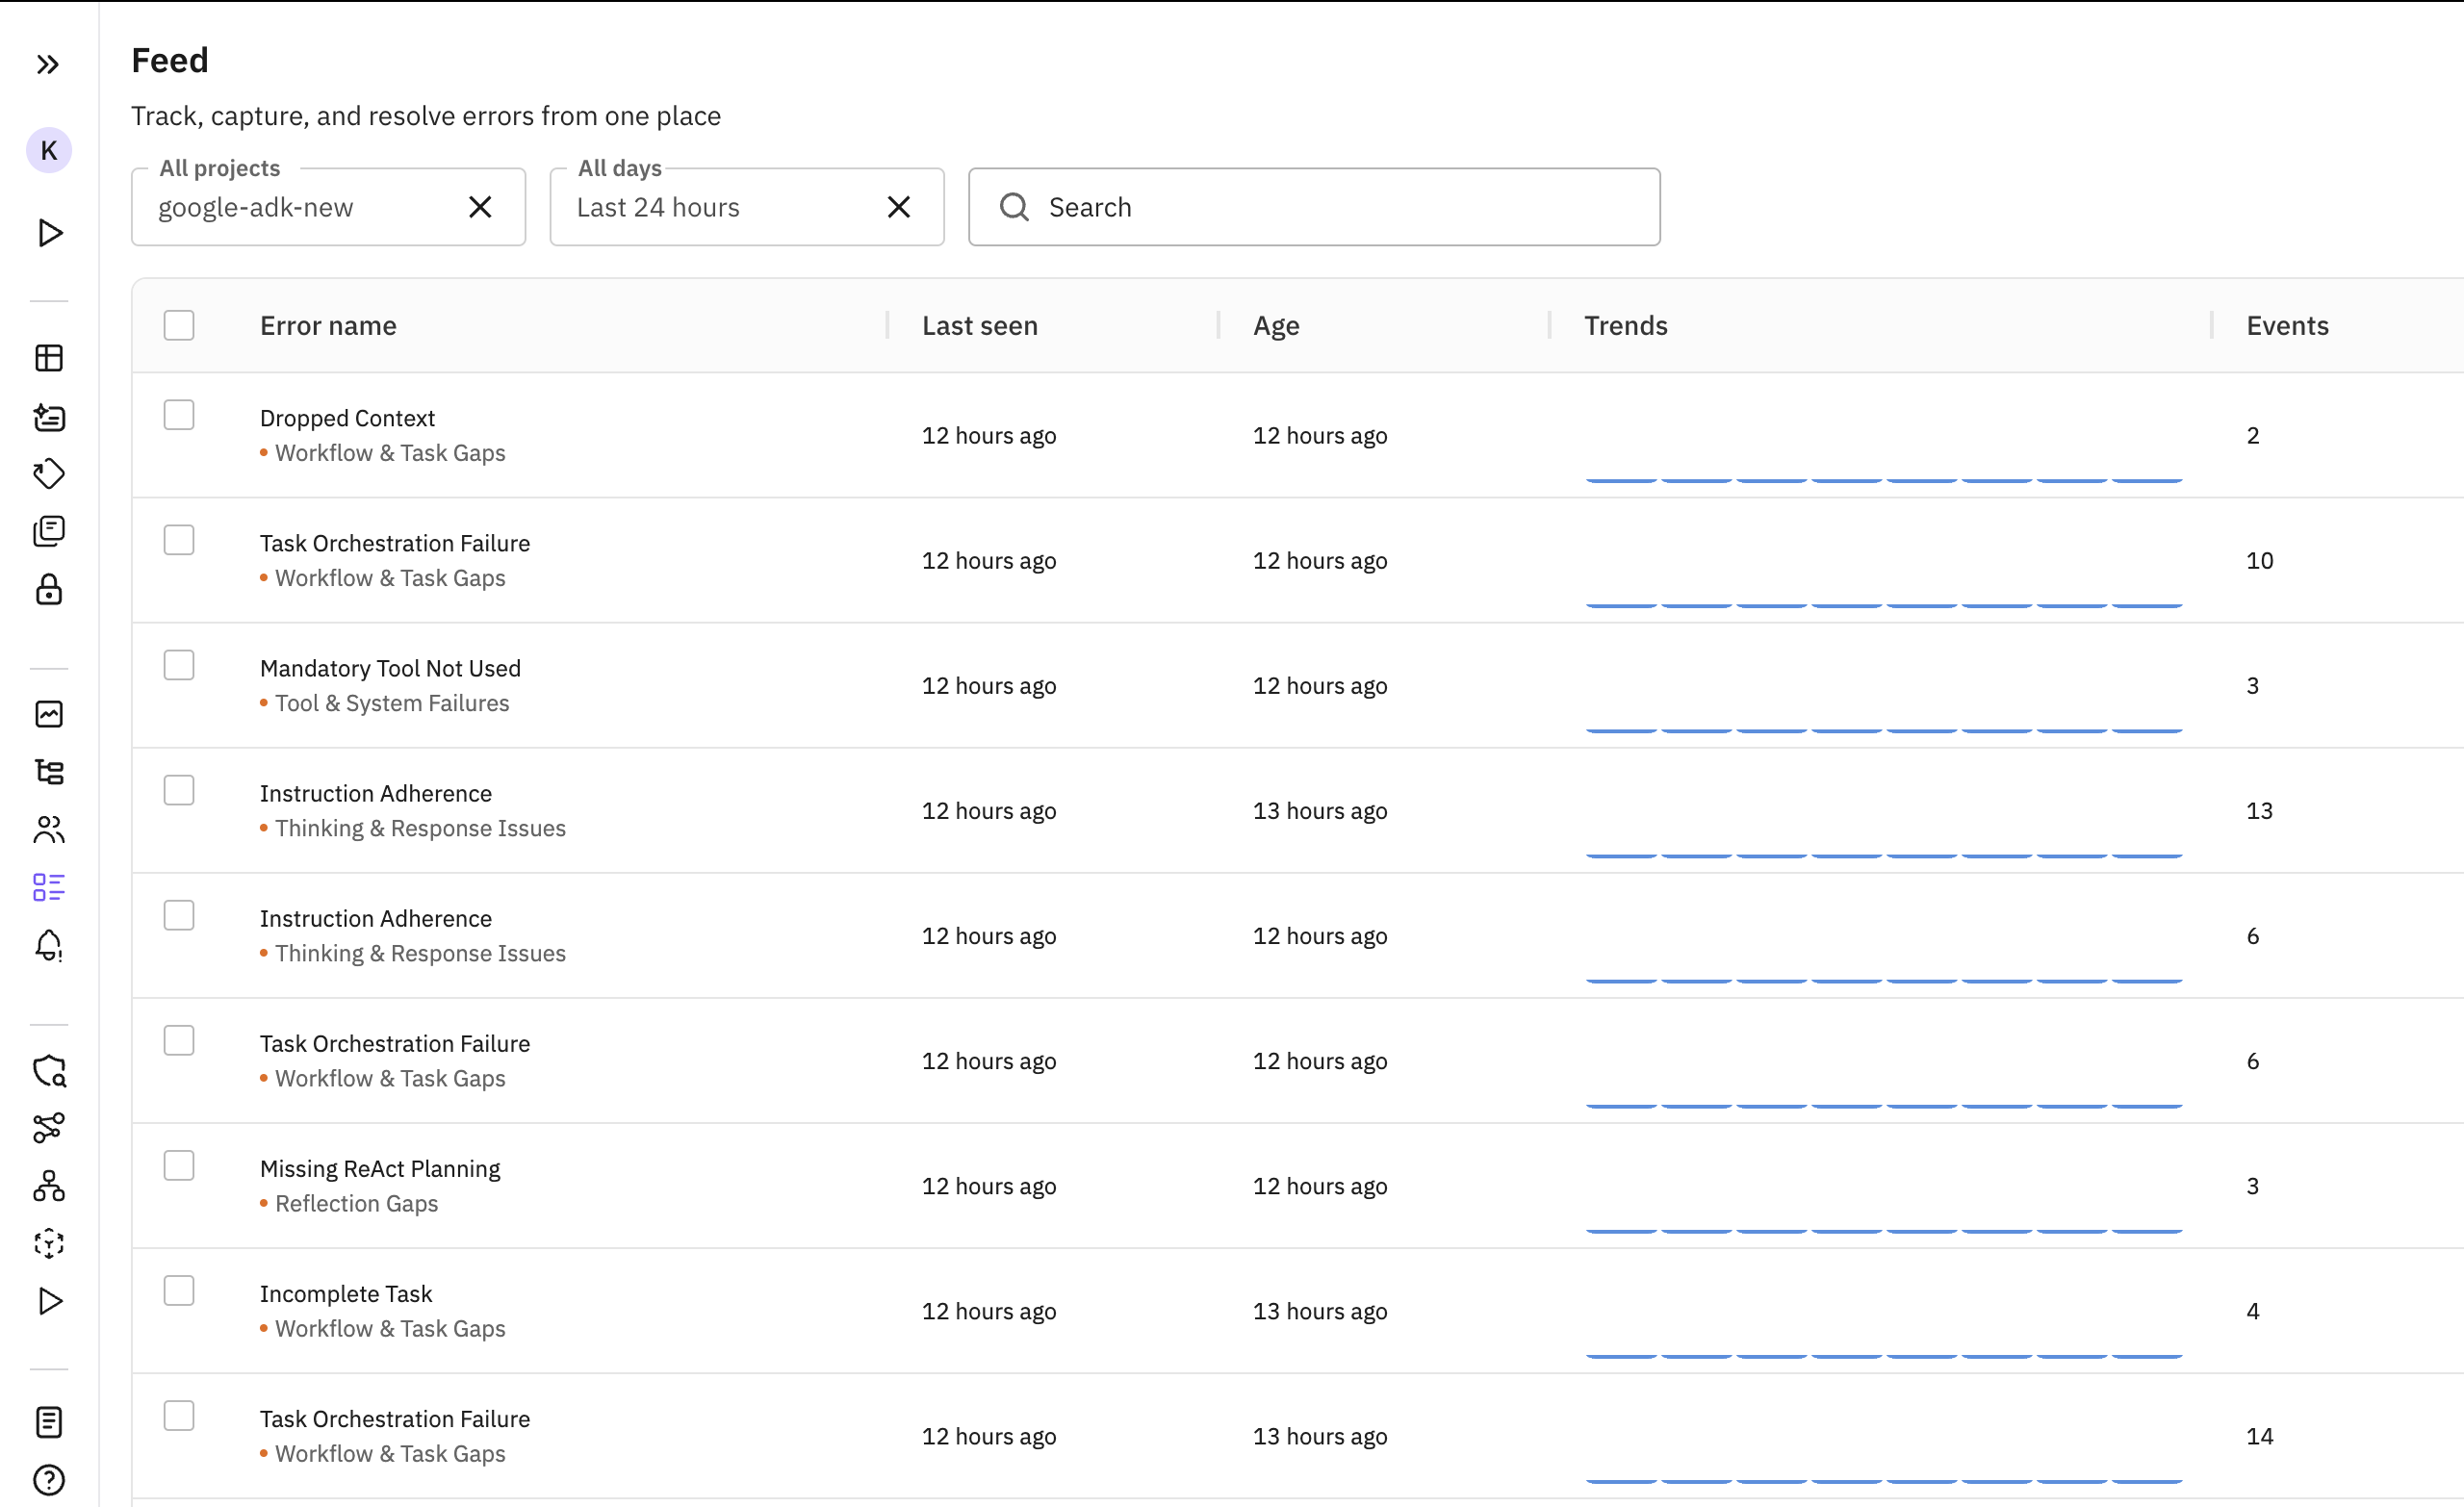The width and height of the screenshot is (2464, 1507).
Task: Open the stacked documents icon in sidebar
Action: (49, 532)
